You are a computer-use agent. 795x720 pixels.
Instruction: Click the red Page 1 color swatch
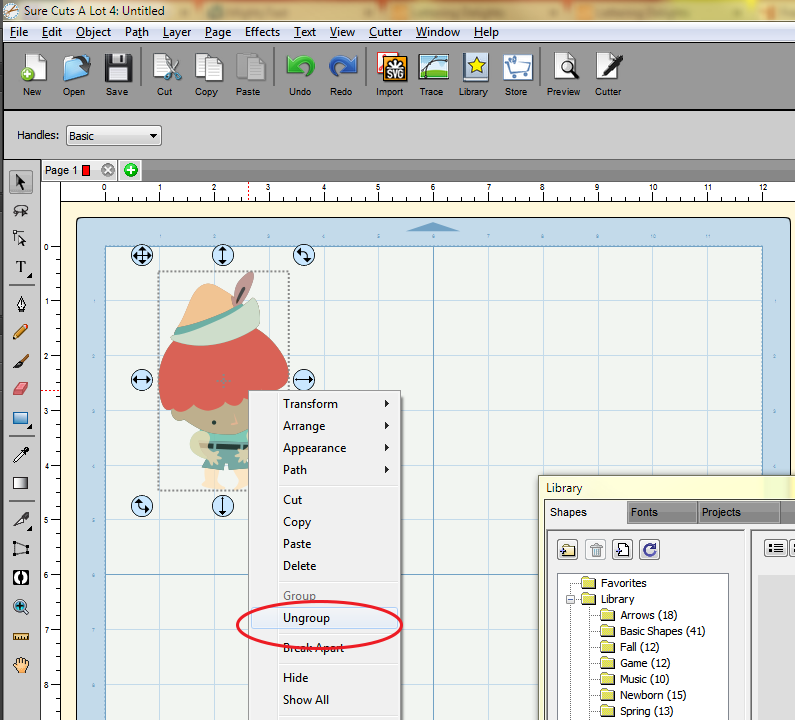coord(86,170)
